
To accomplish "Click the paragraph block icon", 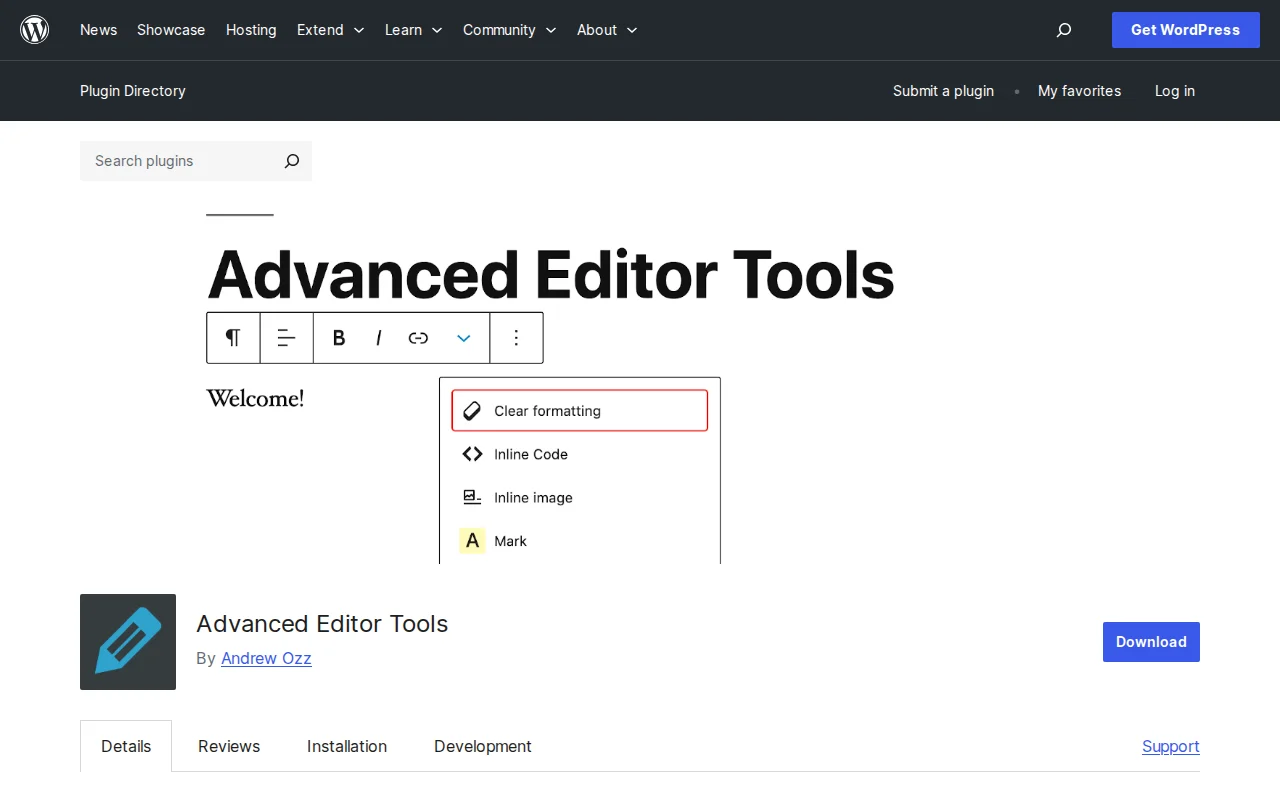I will tap(232, 338).
